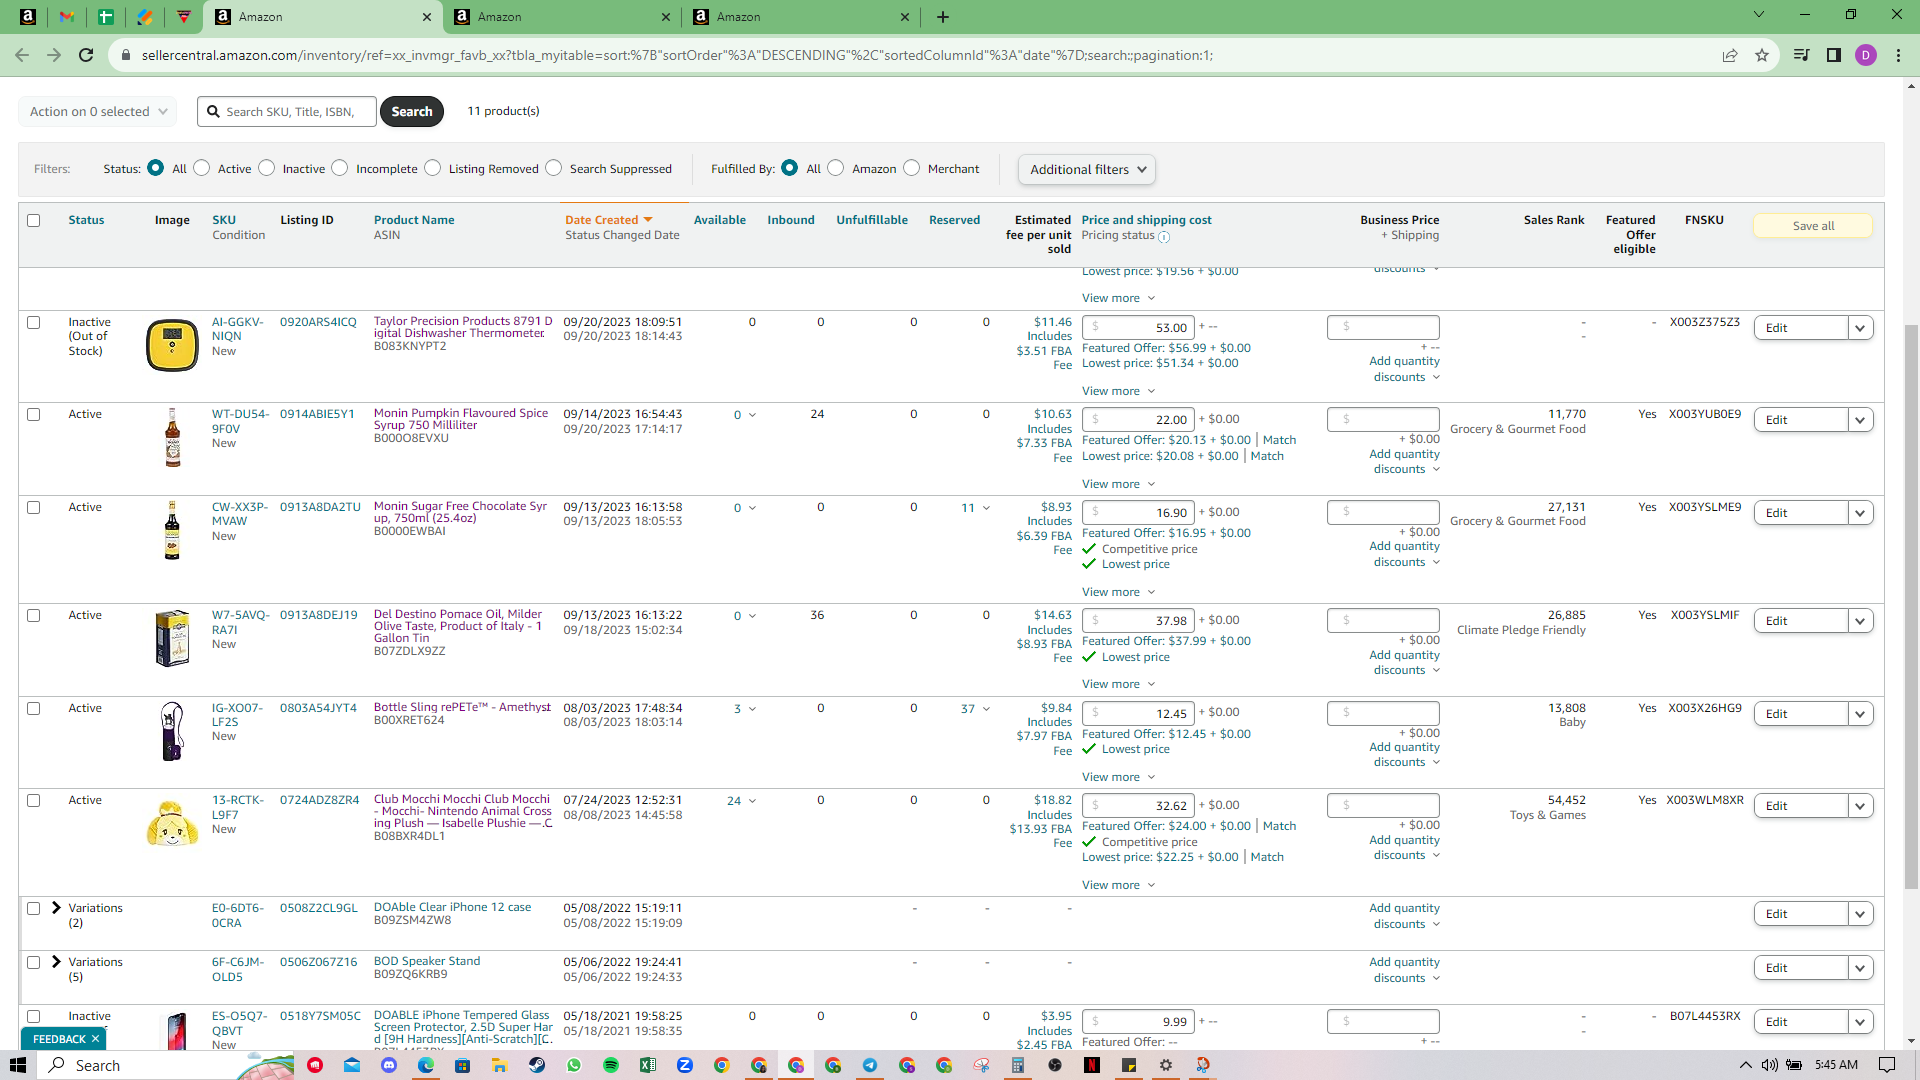
Task: Open Zoom from the taskbar
Action: [x=685, y=1065]
